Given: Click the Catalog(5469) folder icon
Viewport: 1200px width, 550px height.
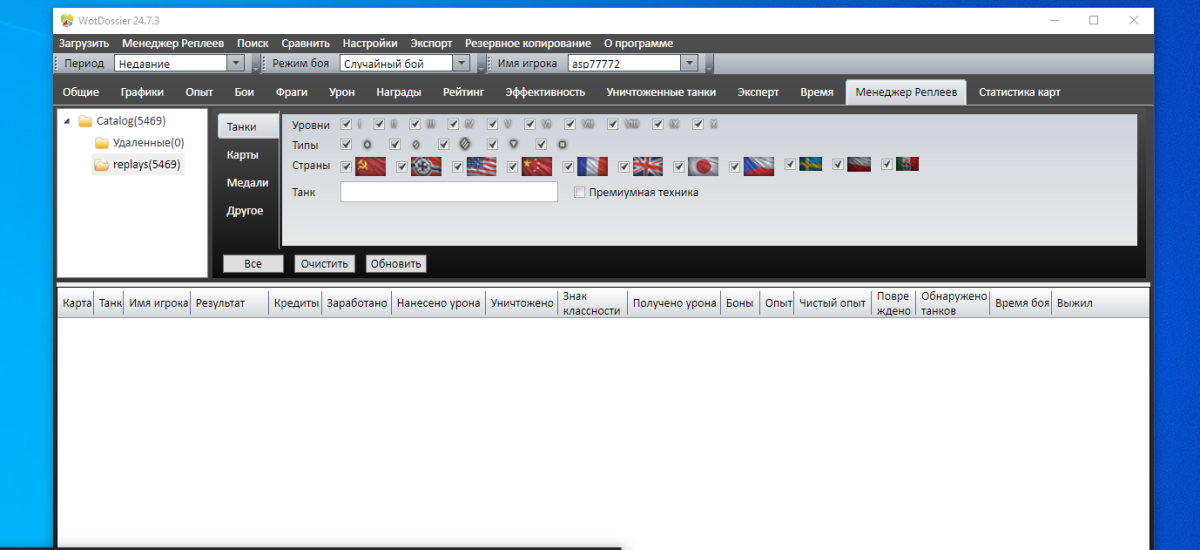Looking at the screenshot, I should coord(85,121).
